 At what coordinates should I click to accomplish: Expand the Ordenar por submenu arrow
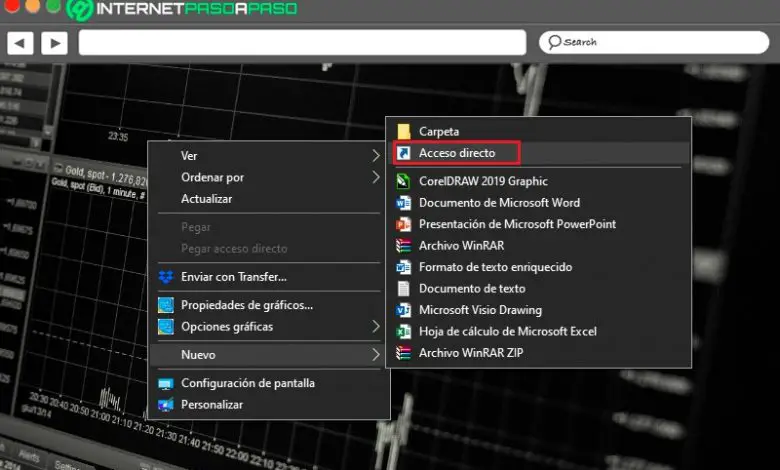click(376, 177)
